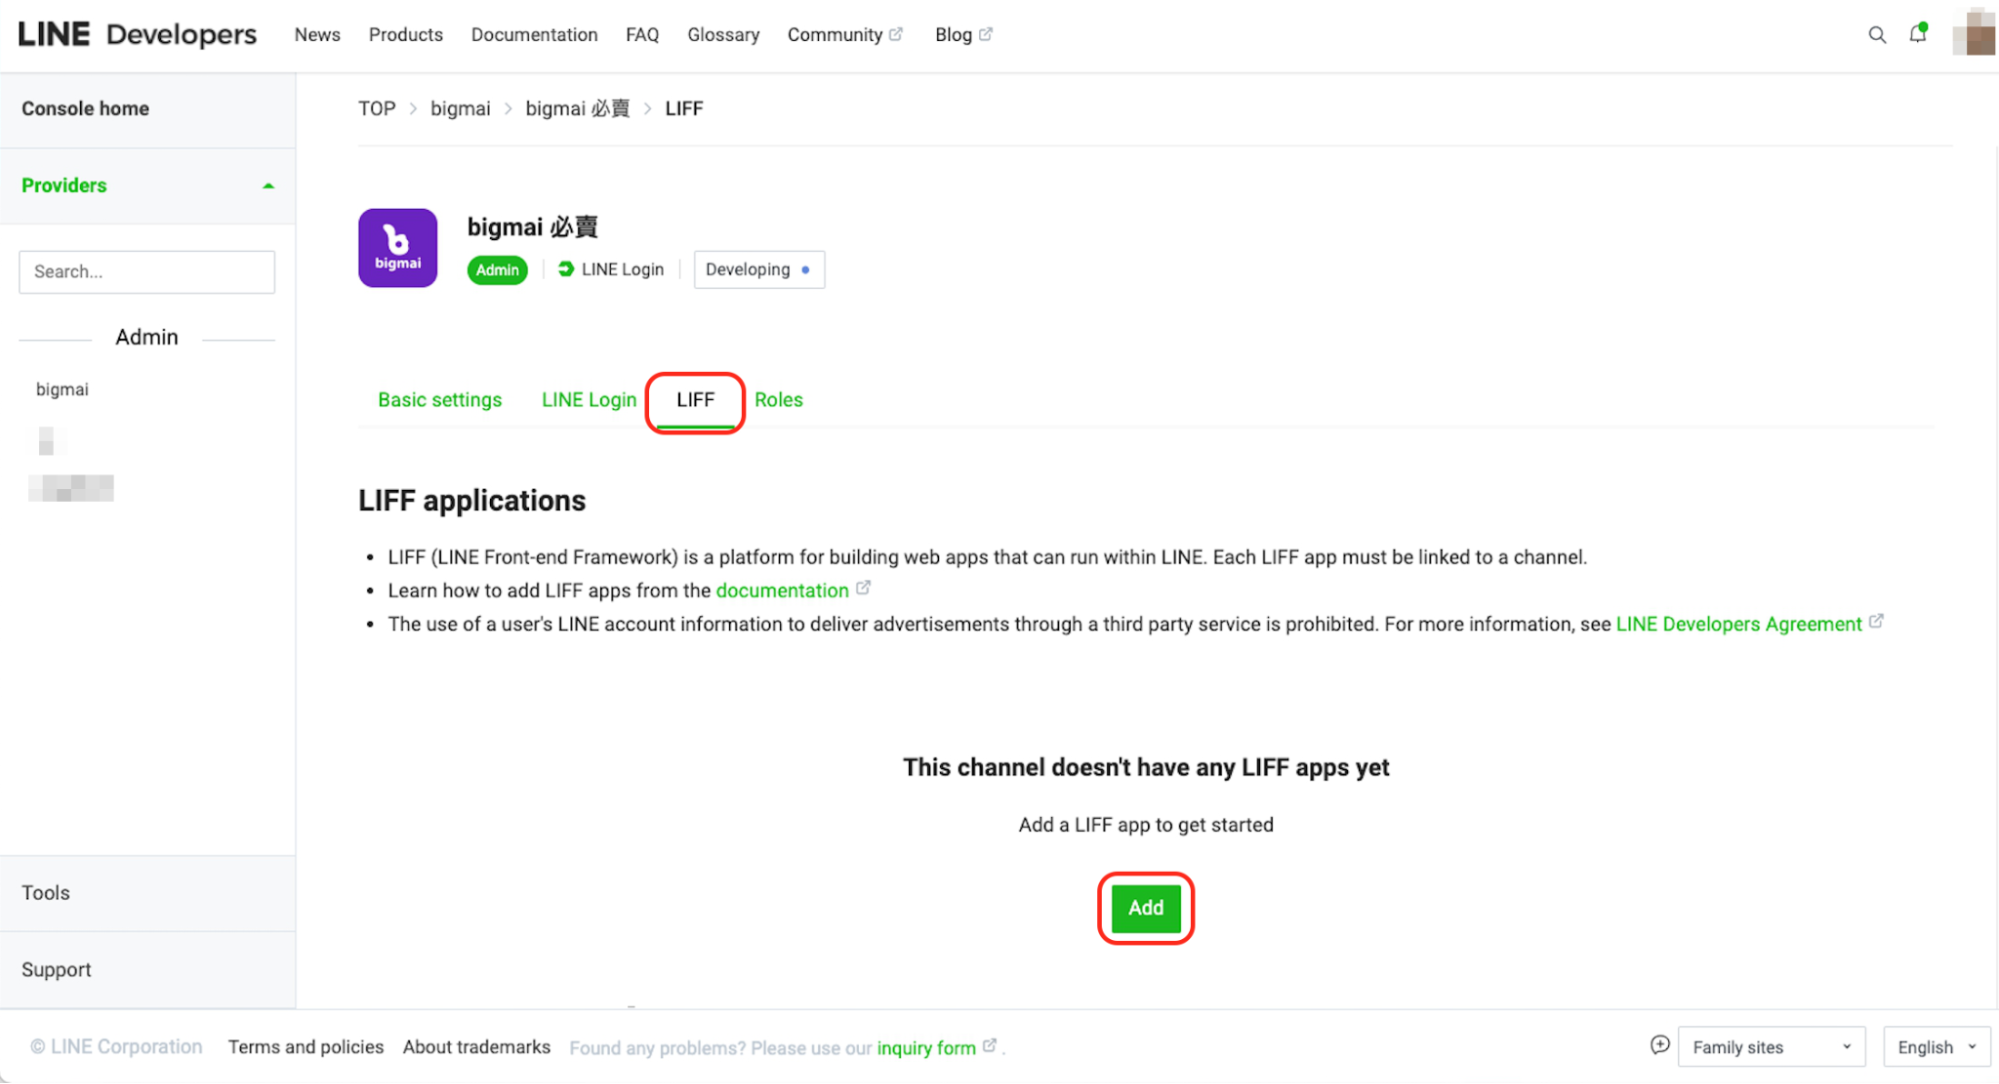Click the LINE Corporation copyright link
Image resolution: width=1999 pixels, height=1084 pixels.
pos(116,1047)
